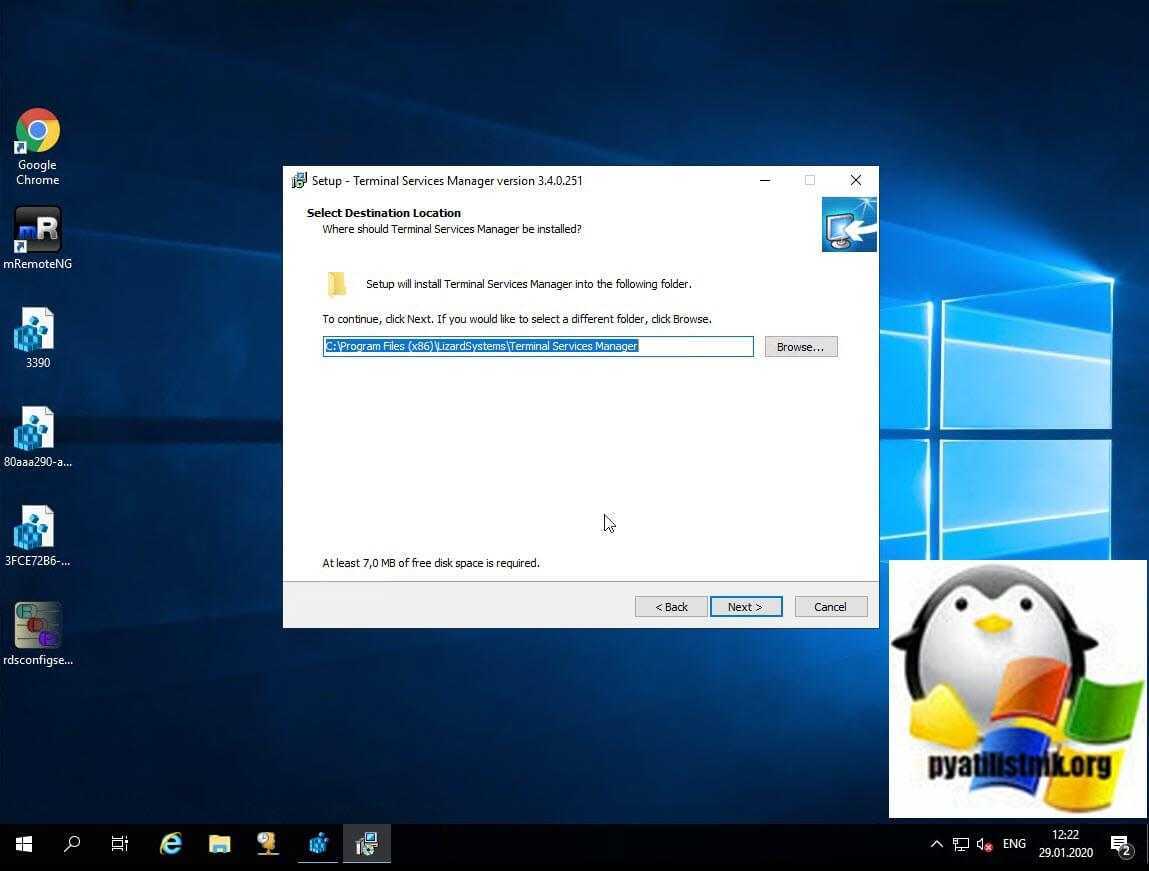
Task: Click the folder icon in the setup dialog
Action: pyautogui.click(x=336, y=284)
